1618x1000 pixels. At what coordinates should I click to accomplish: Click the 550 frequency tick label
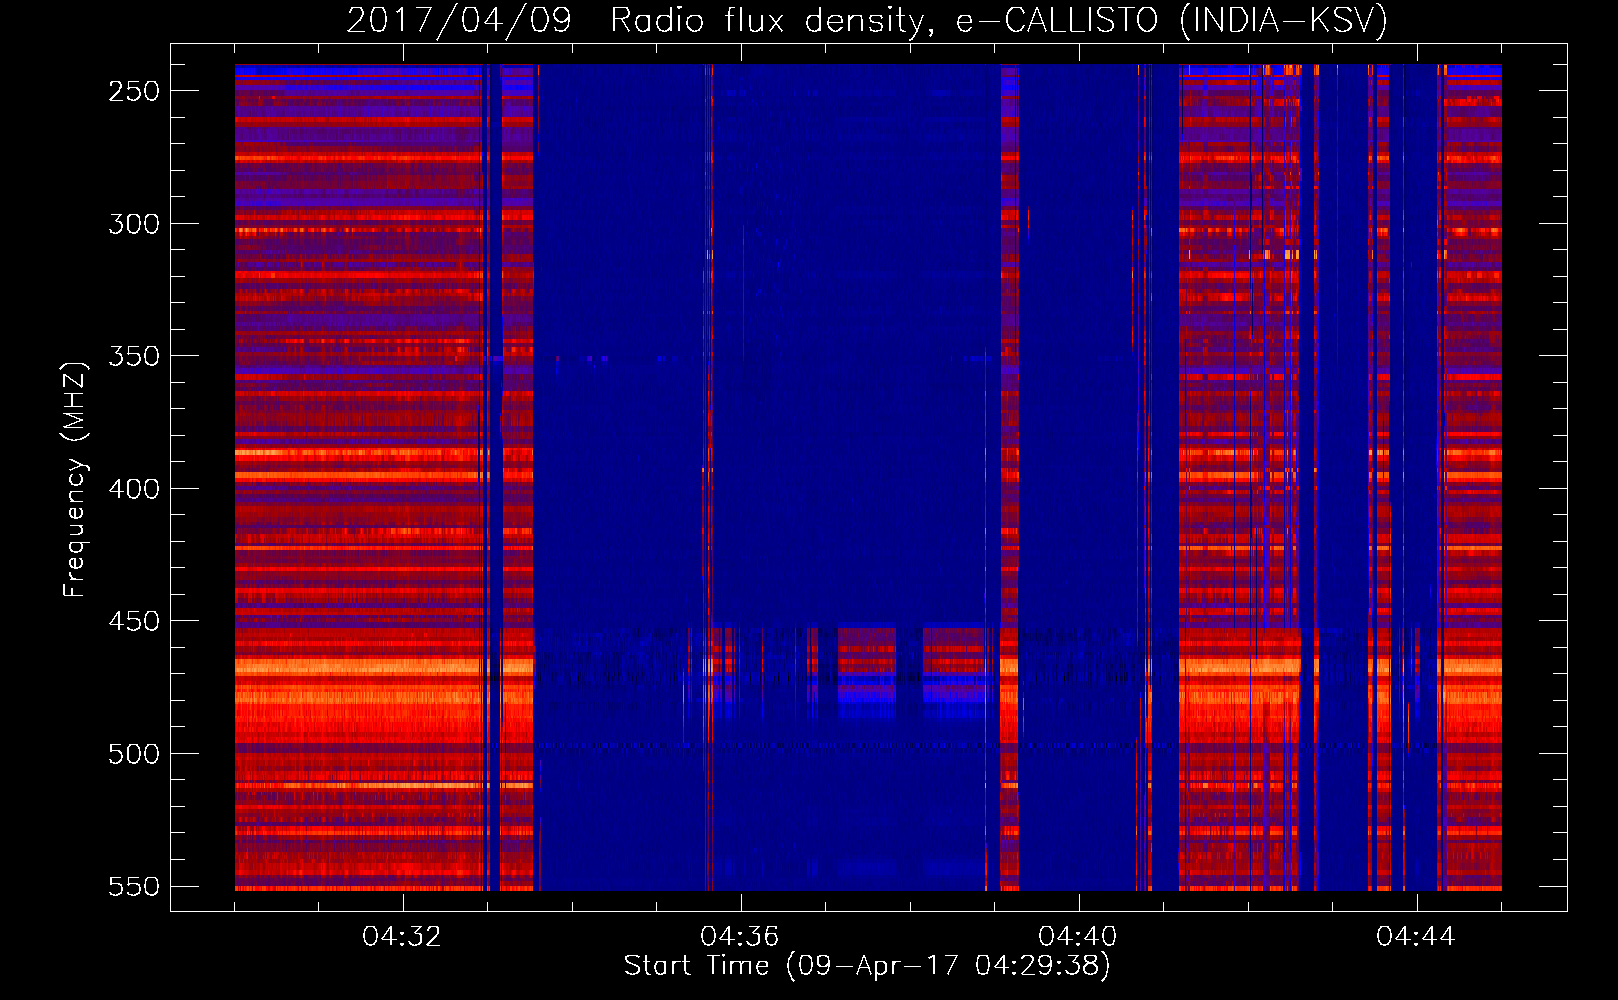[x=134, y=886]
